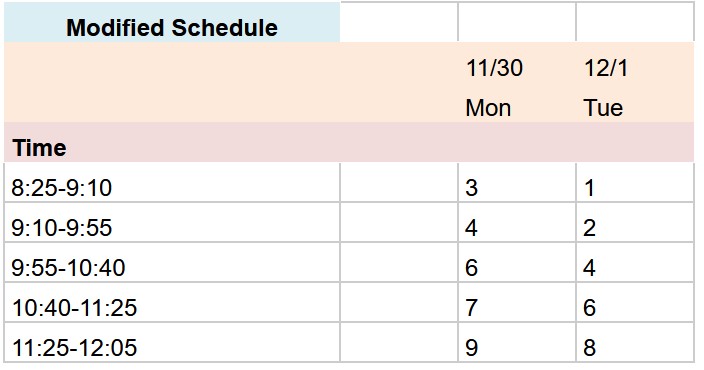Select the 12/1 date cell
The height and width of the screenshot is (370, 704).
tap(635, 63)
